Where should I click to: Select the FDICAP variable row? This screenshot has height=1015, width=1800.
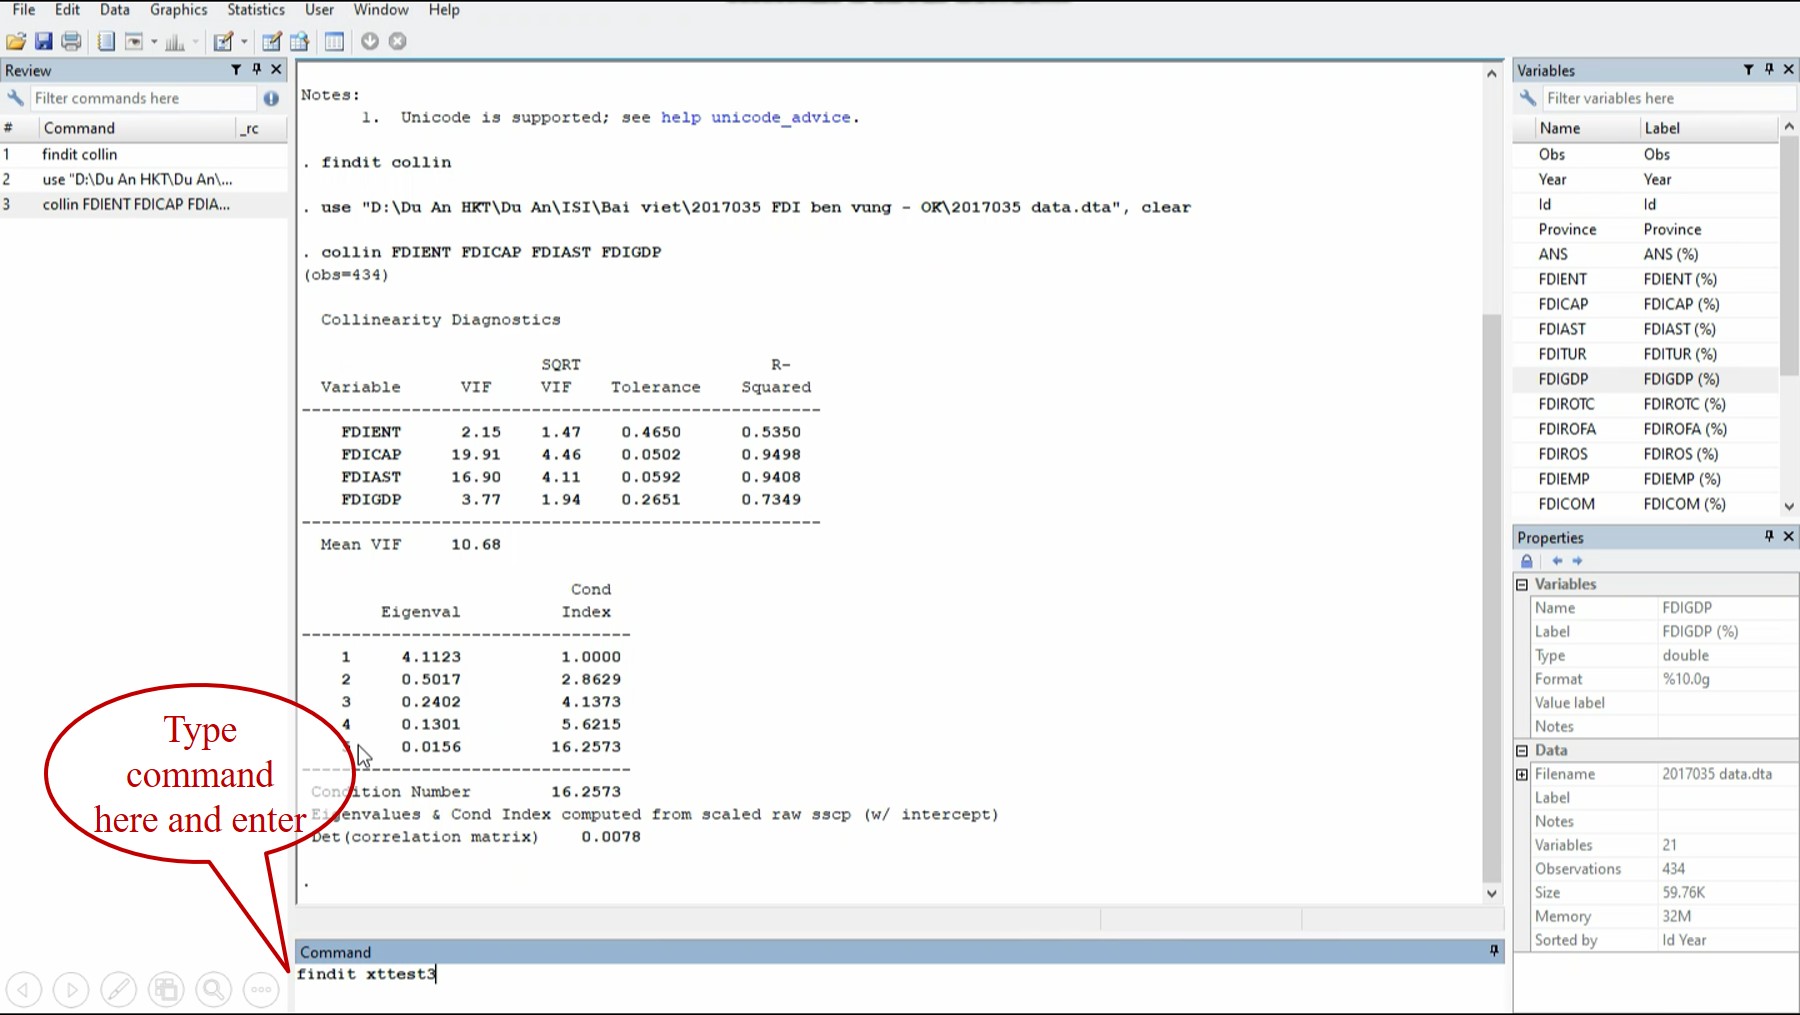pyautogui.click(x=1646, y=304)
